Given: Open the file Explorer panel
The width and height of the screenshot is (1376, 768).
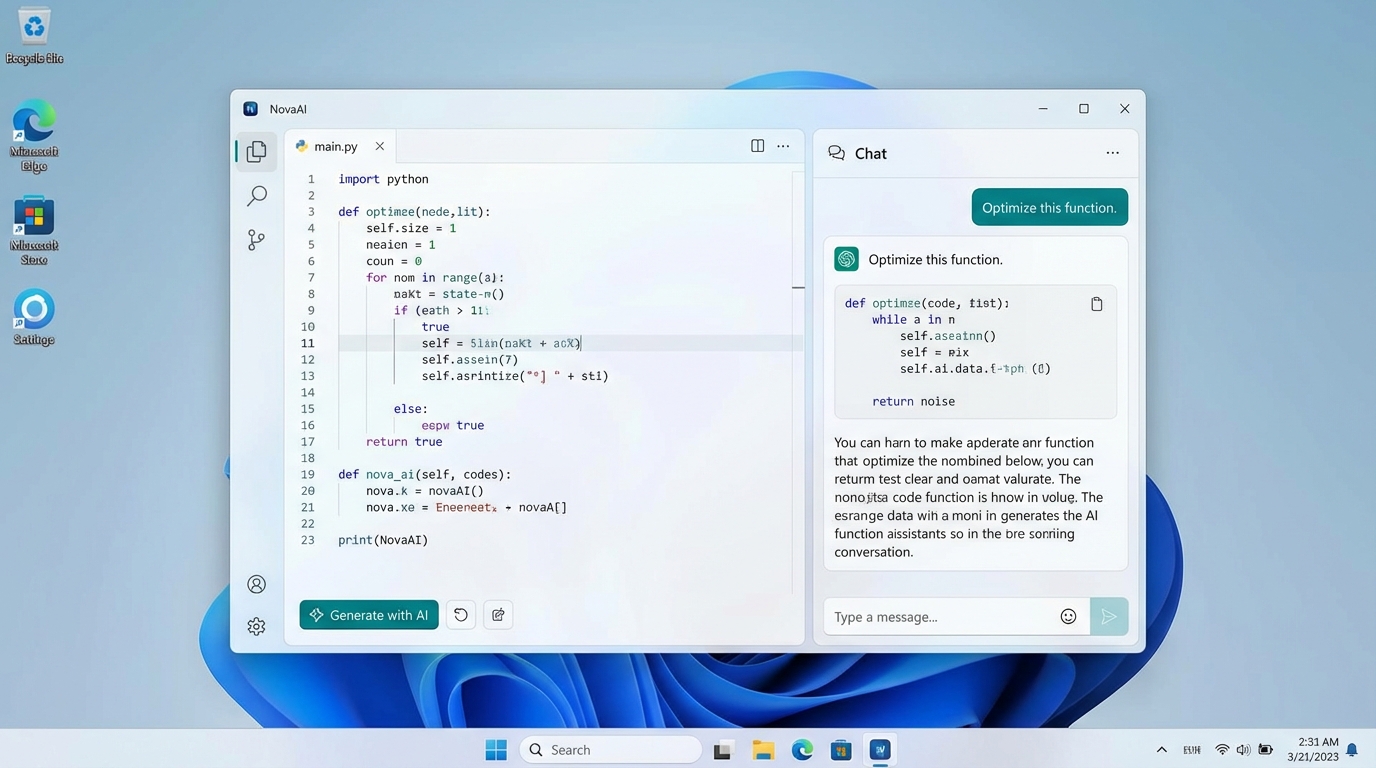Looking at the screenshot, I should [256, 150].
